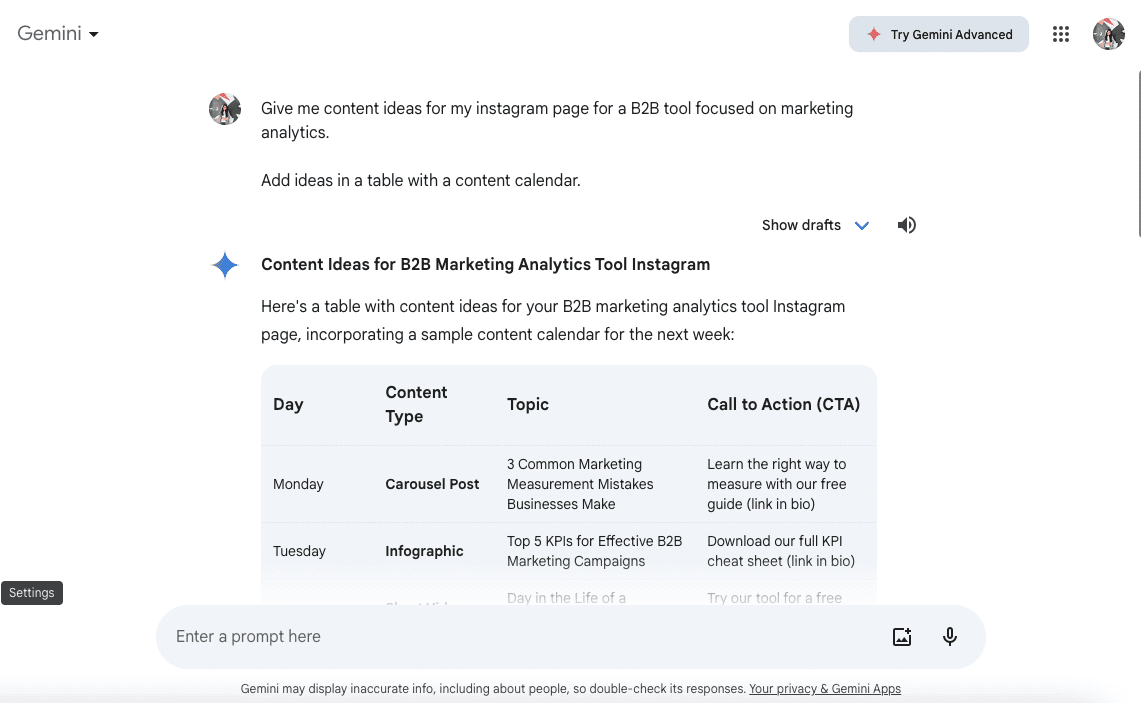Upload an image to the prompt
Screen dimensions: 1141x703
coord(902,636)
